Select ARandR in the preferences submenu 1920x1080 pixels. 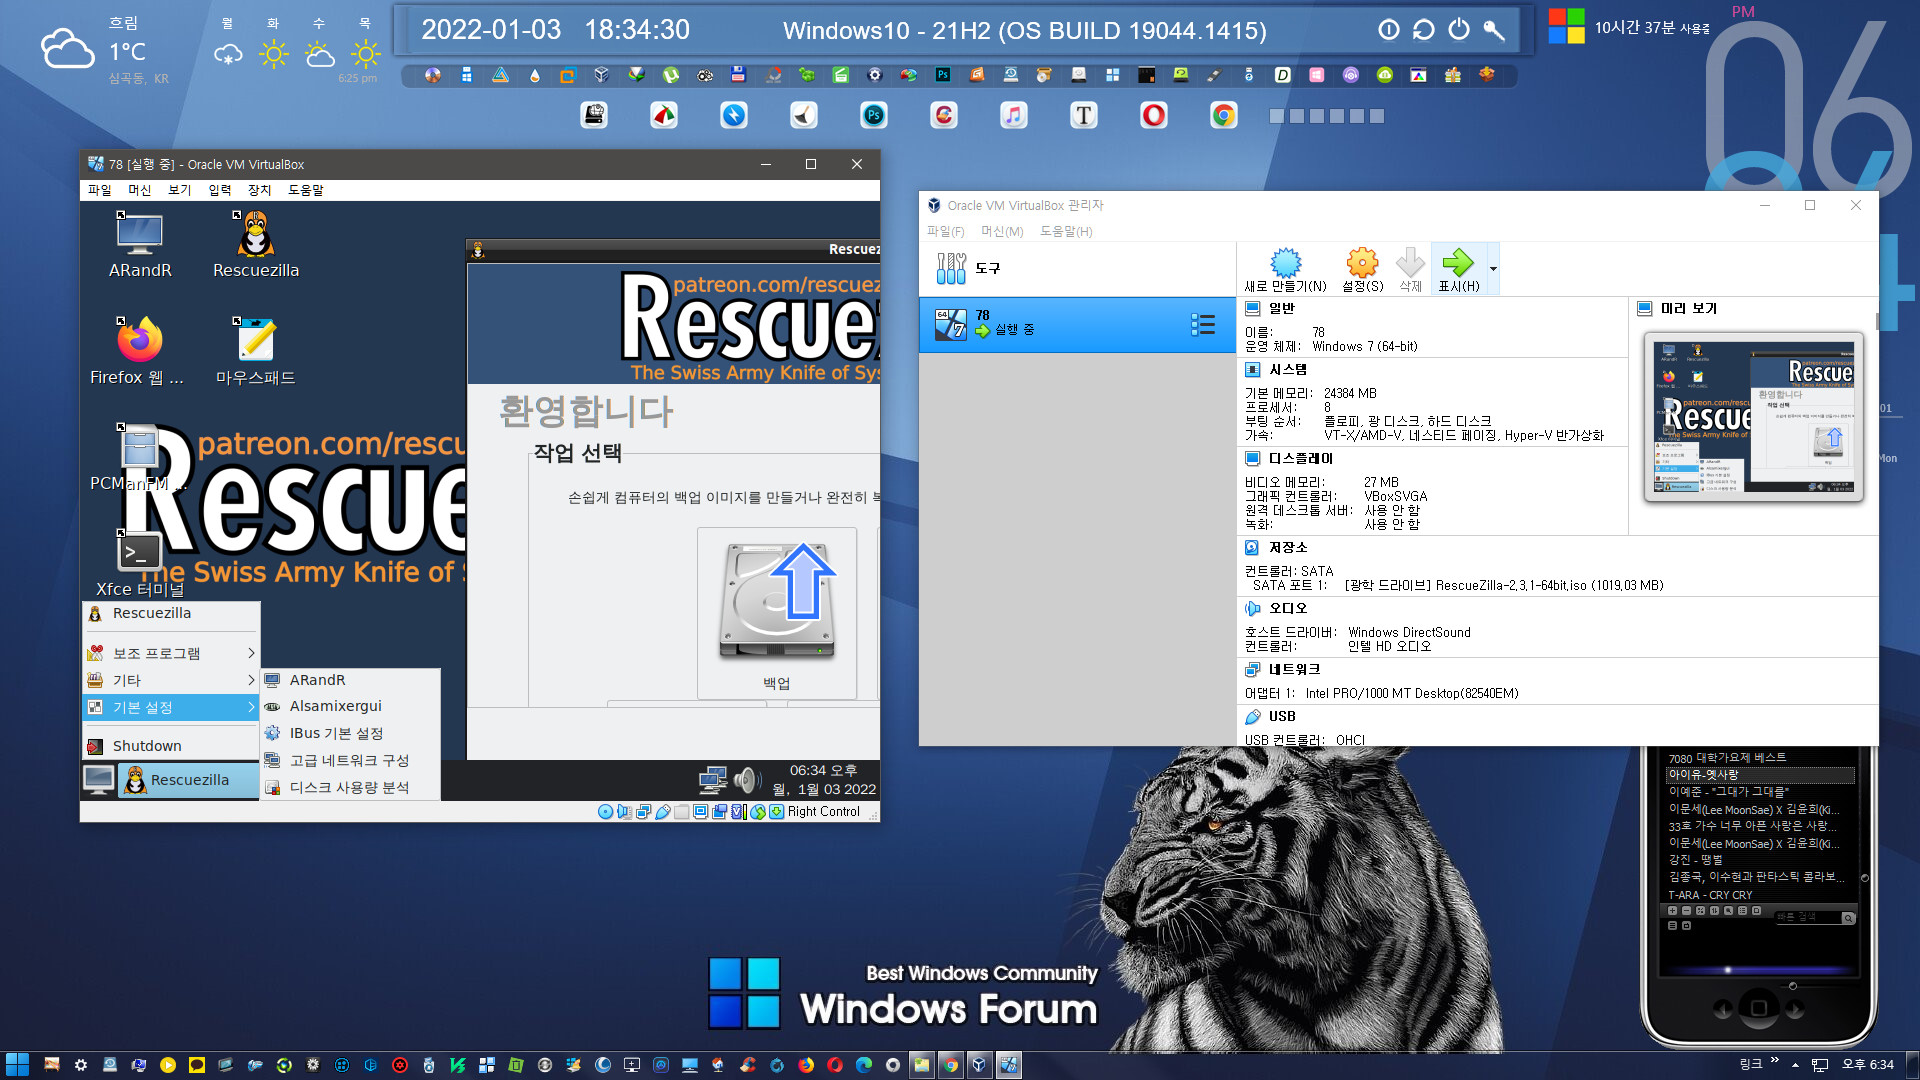[x=350, y=680]
